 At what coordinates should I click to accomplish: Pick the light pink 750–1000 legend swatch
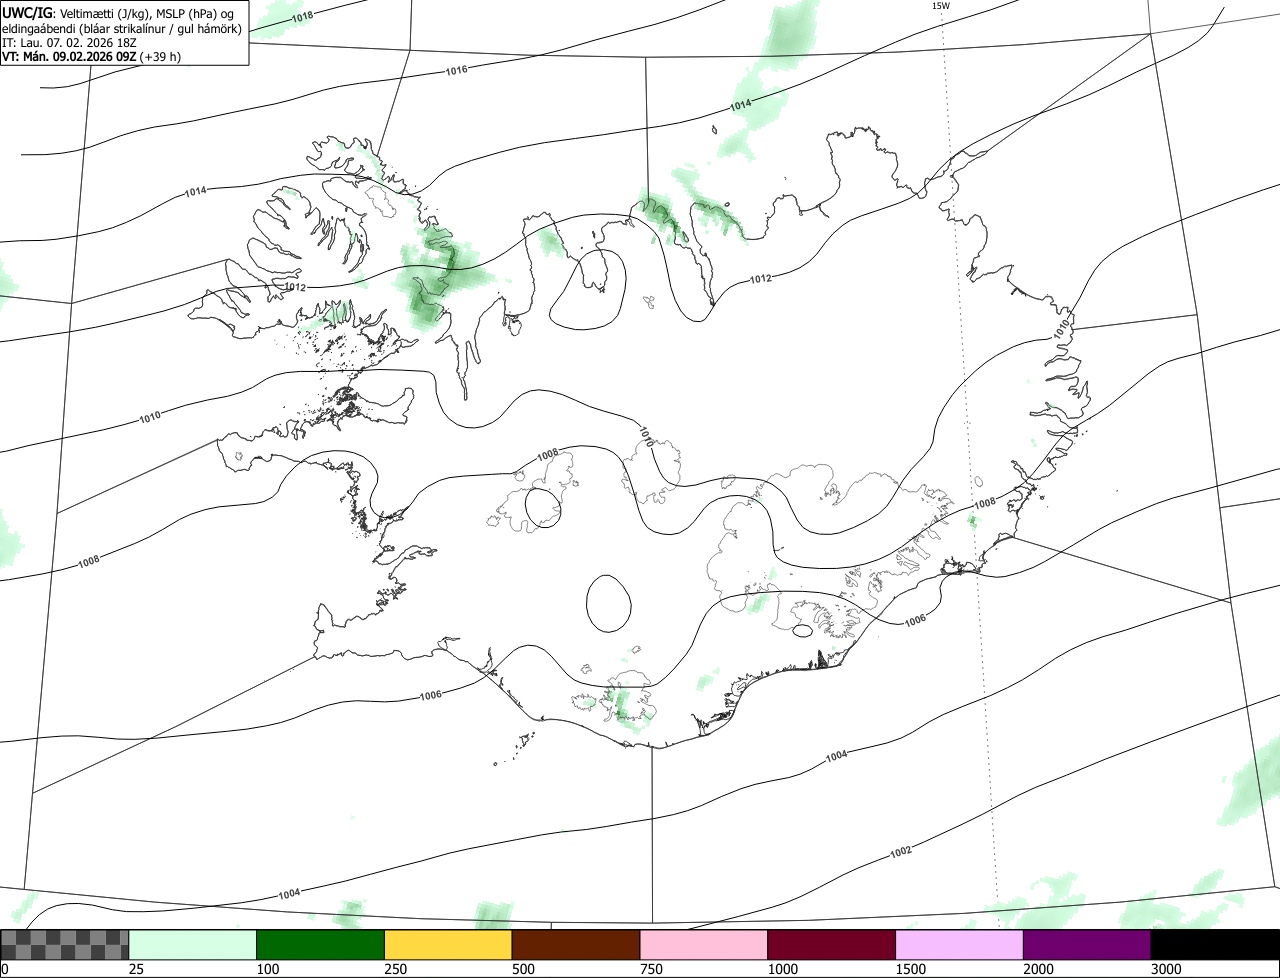tap(704, 945)
